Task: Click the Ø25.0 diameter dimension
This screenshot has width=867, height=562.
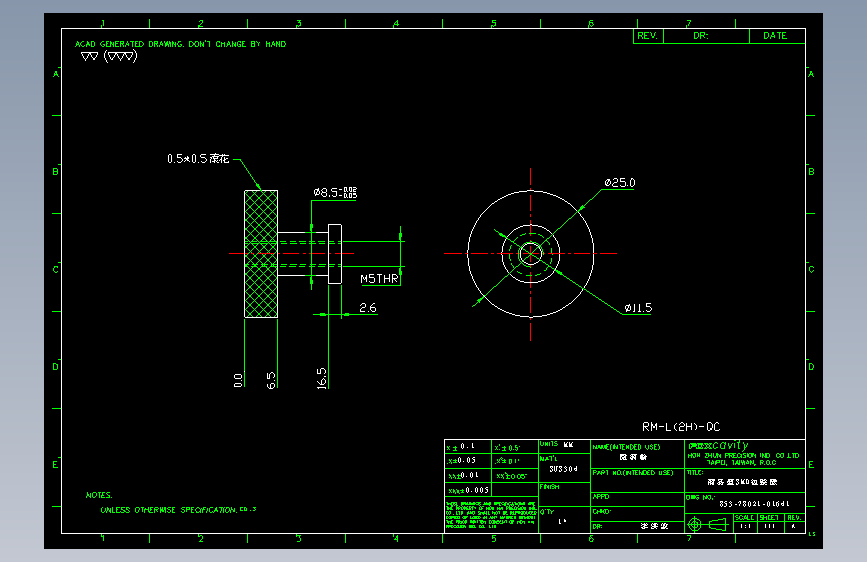Action: coord(620,183)
